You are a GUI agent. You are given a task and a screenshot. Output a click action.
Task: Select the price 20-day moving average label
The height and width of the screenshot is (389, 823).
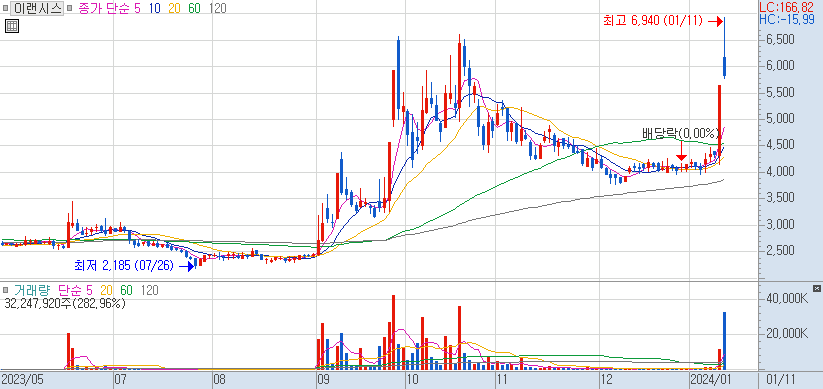[x=175, y=8]
